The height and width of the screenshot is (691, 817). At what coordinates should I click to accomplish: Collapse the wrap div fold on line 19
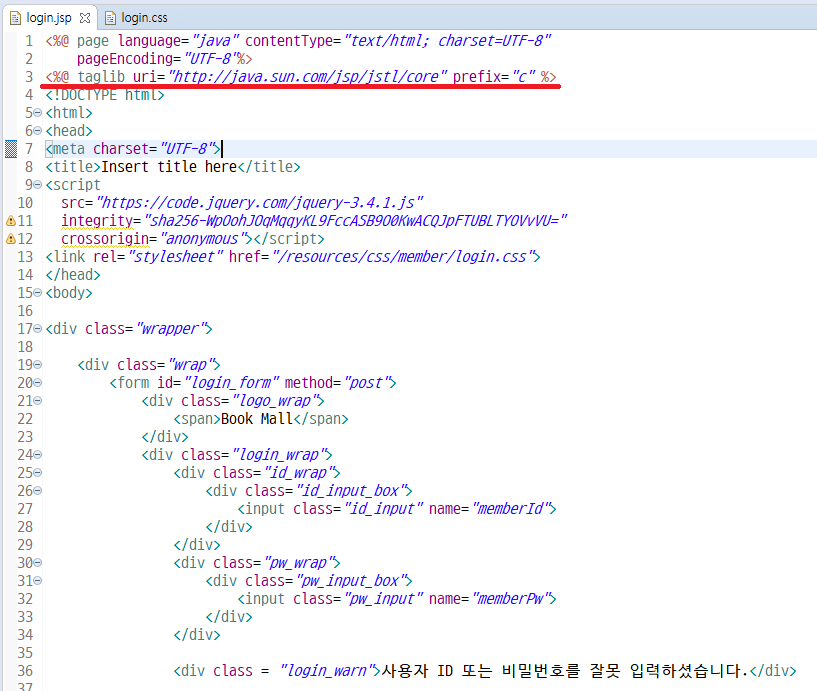point(38,365)
